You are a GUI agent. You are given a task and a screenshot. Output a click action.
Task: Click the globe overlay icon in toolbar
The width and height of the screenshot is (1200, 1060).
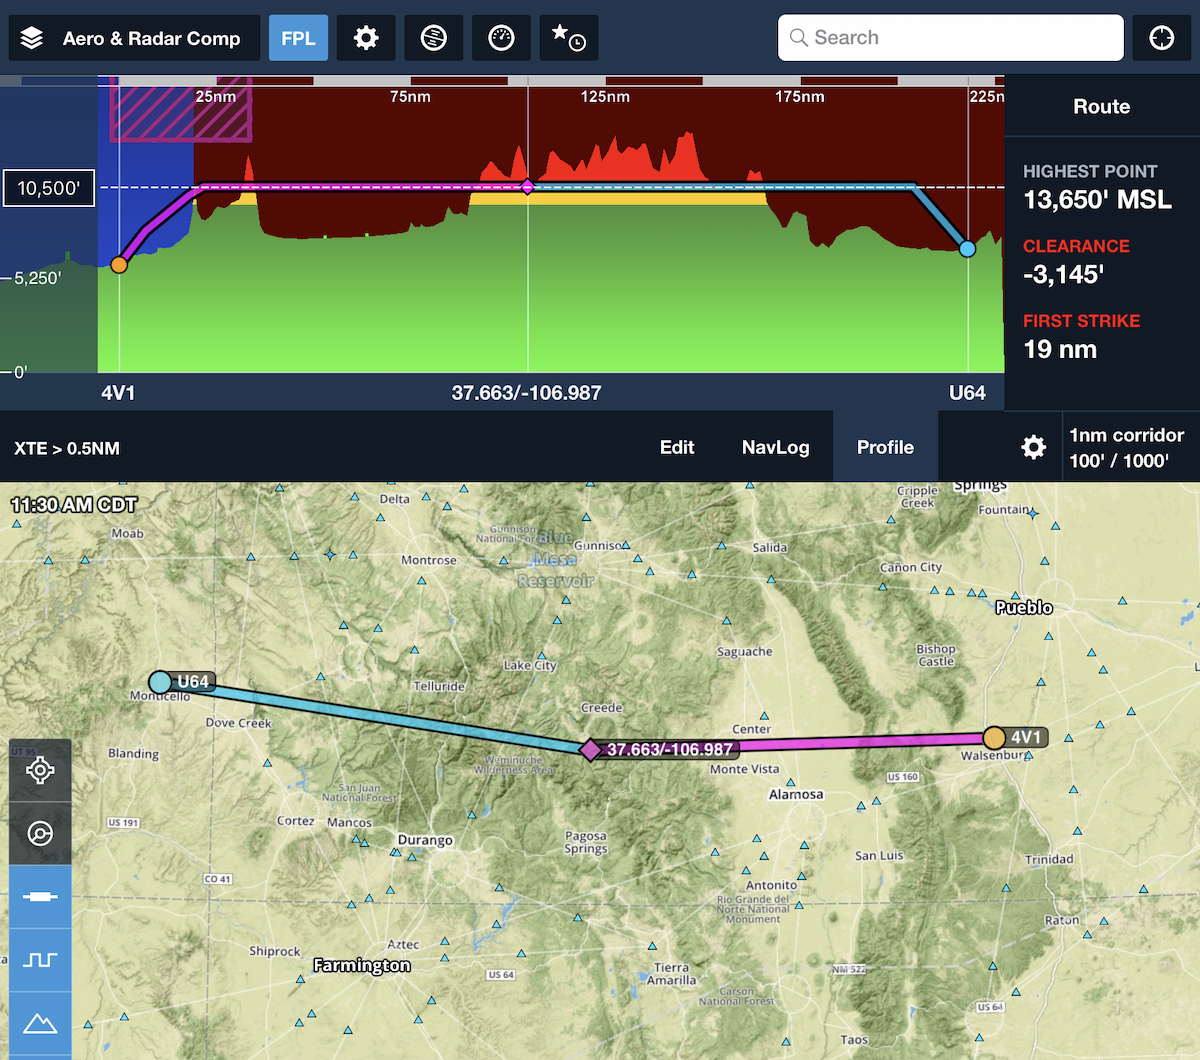point(433,38)
